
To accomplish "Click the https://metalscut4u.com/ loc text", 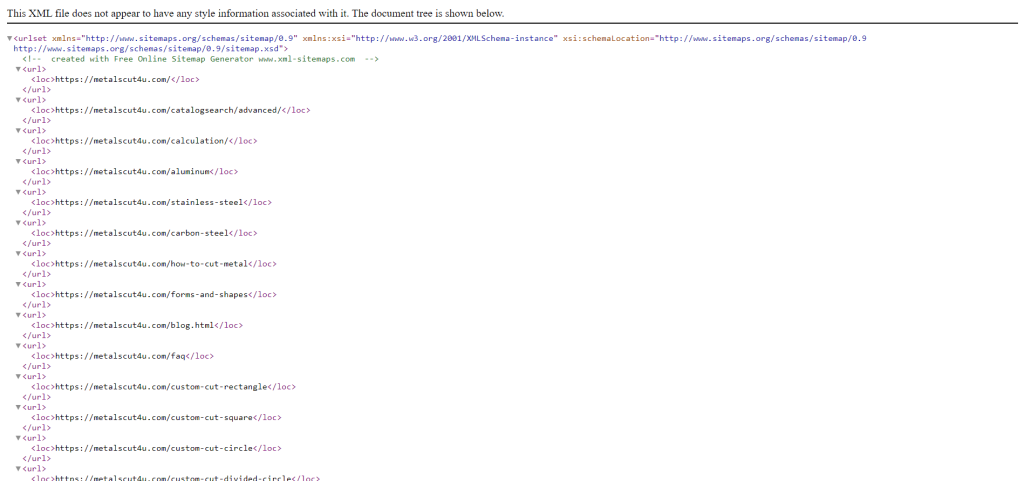I will pos(113,80).
